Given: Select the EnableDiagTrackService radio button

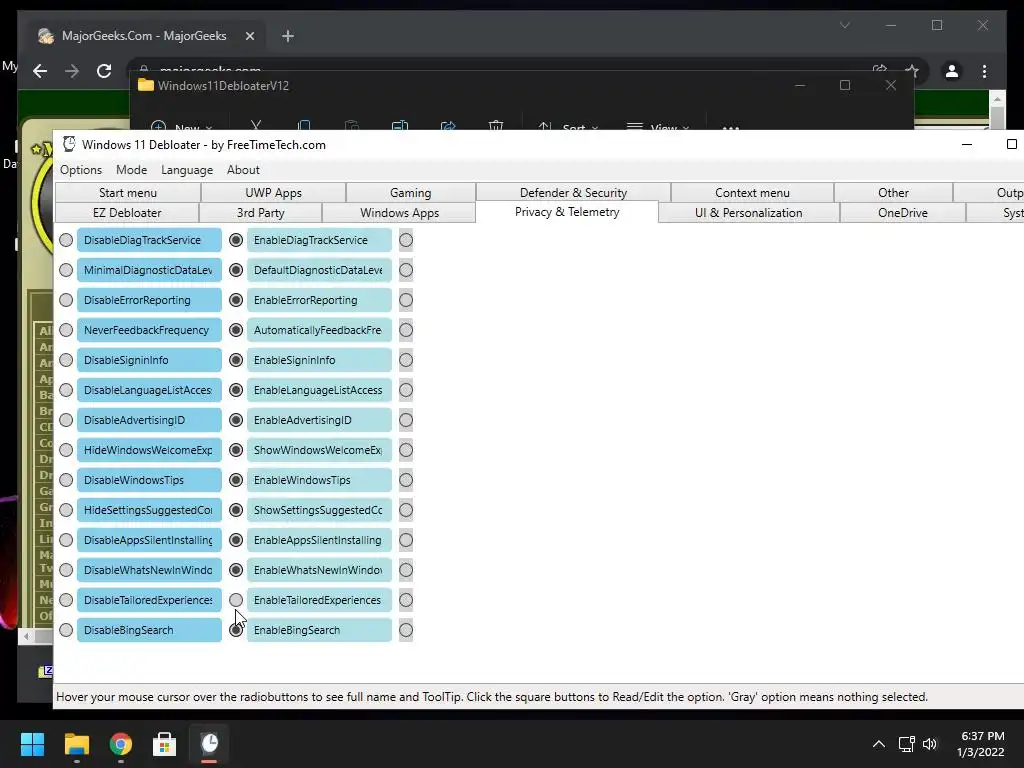Looking at the screenshot, I should tap(236, 240).
